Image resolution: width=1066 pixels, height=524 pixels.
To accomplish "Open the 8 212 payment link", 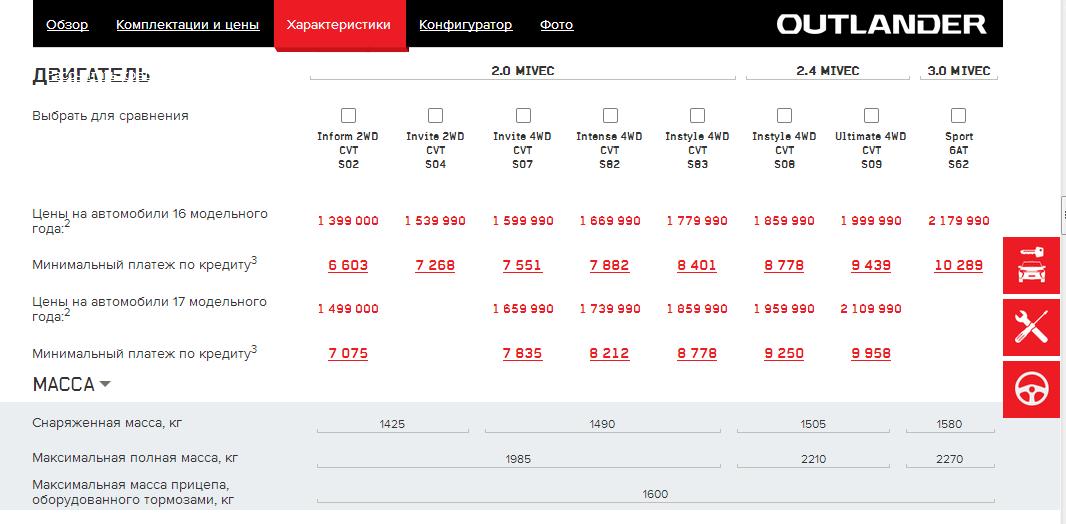I will tap(609, 353).
